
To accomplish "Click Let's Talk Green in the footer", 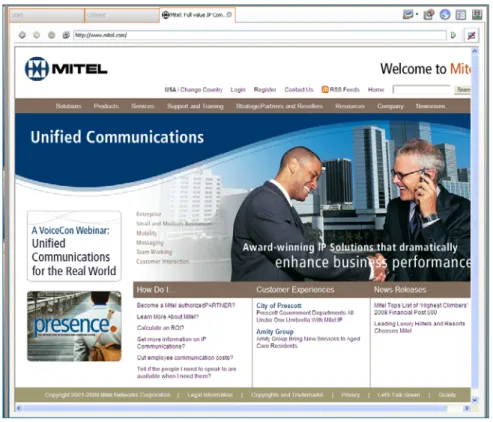I will (399, 395).
